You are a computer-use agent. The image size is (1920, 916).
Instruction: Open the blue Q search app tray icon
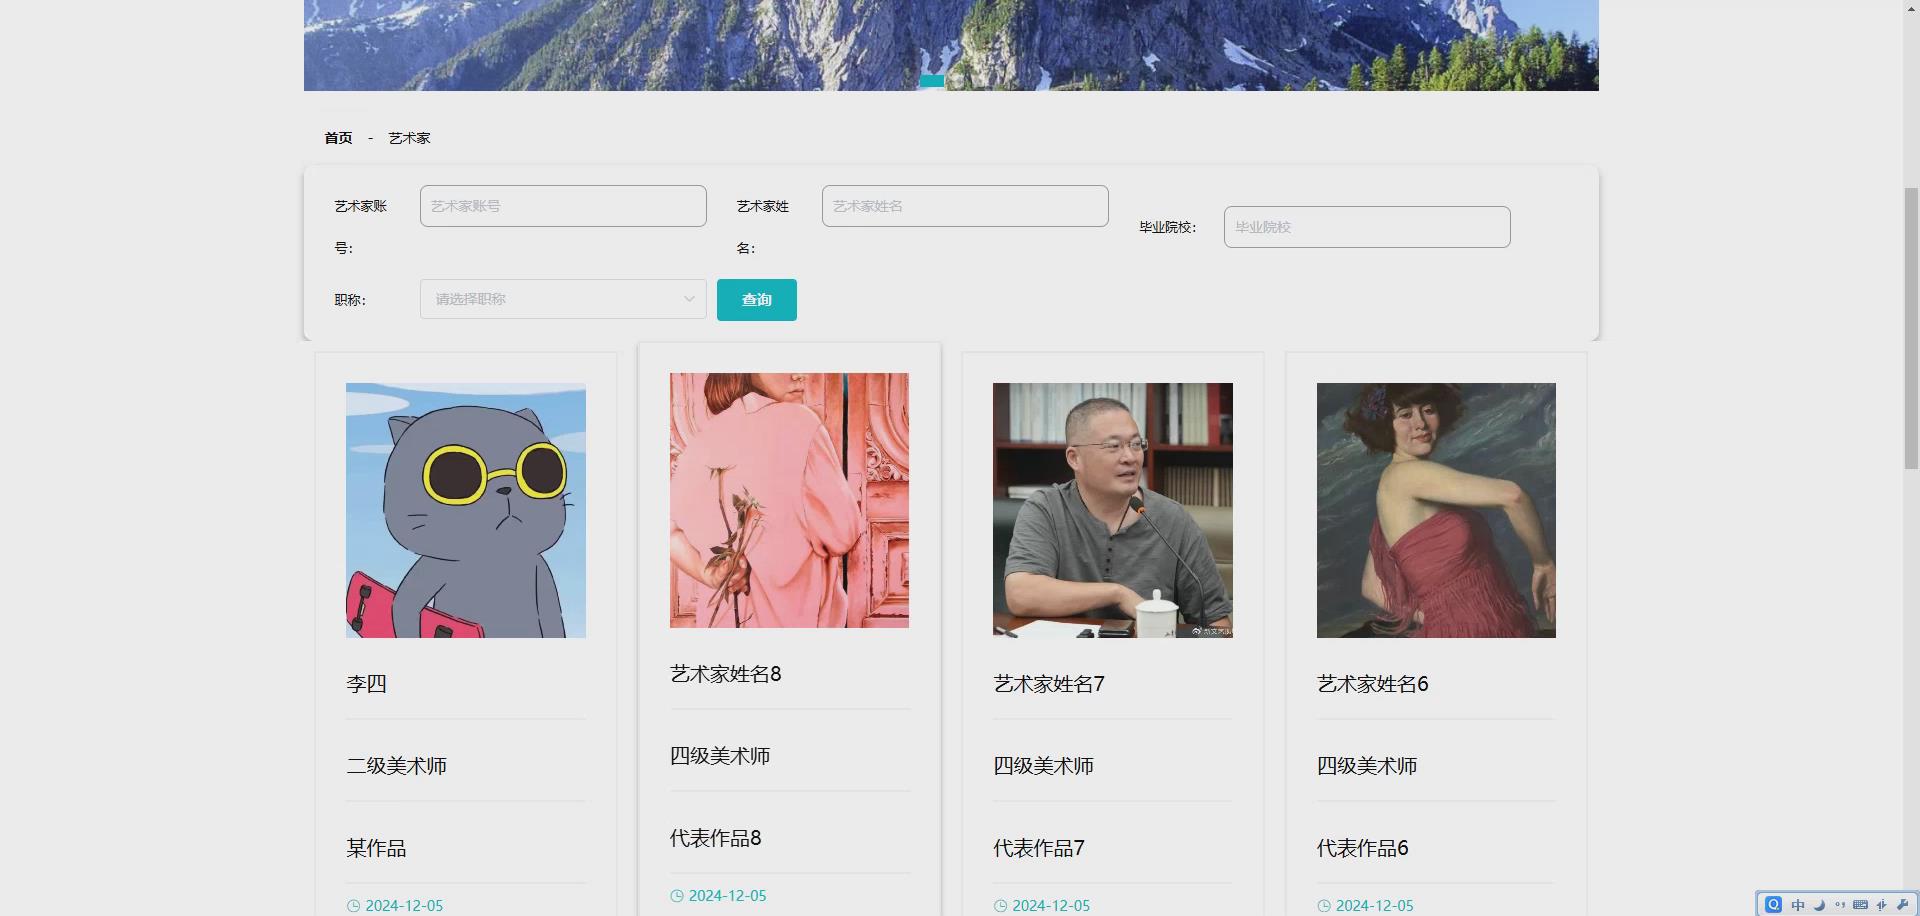point(1773,904)
